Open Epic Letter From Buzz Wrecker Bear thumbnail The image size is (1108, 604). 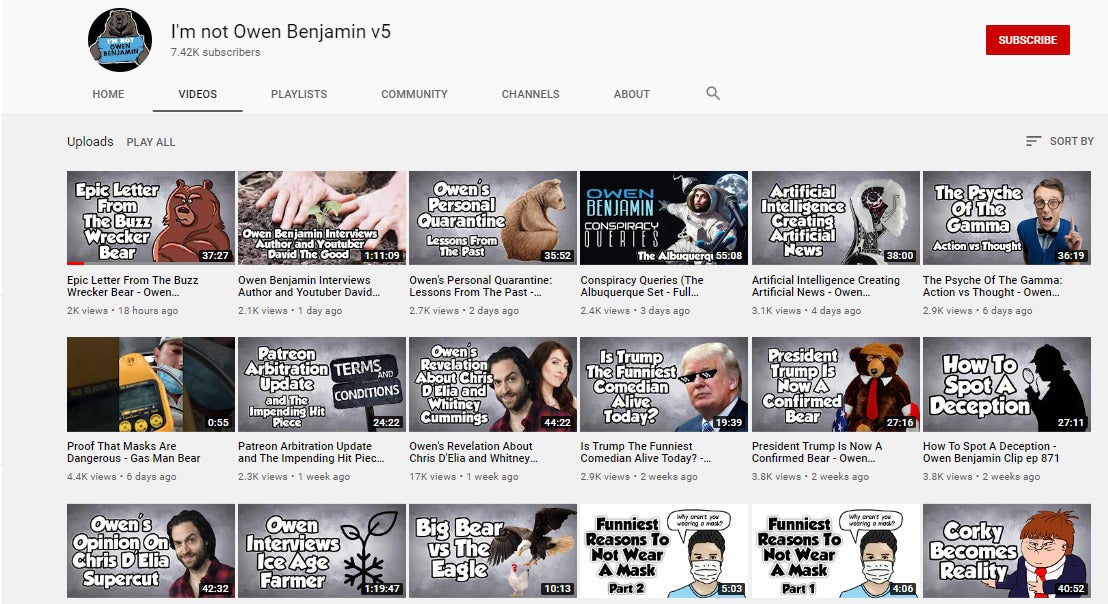pos(151,218)
